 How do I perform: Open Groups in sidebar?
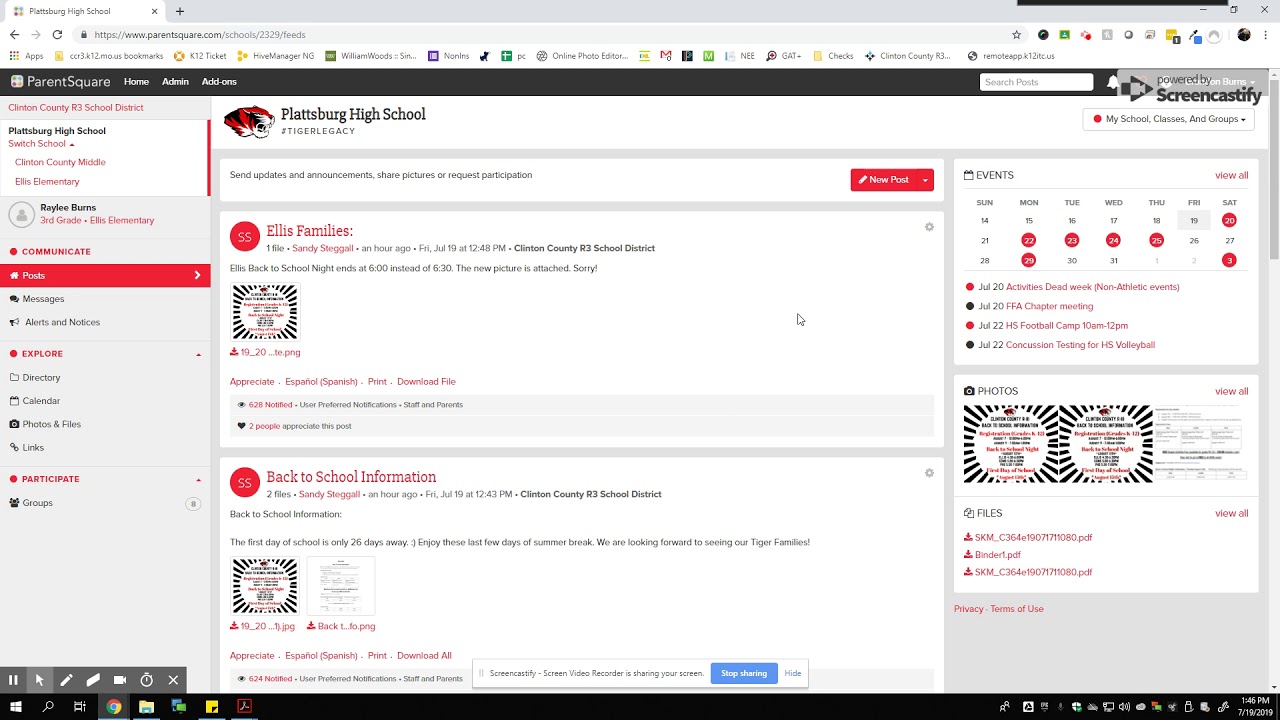click(x=37, y=503)
